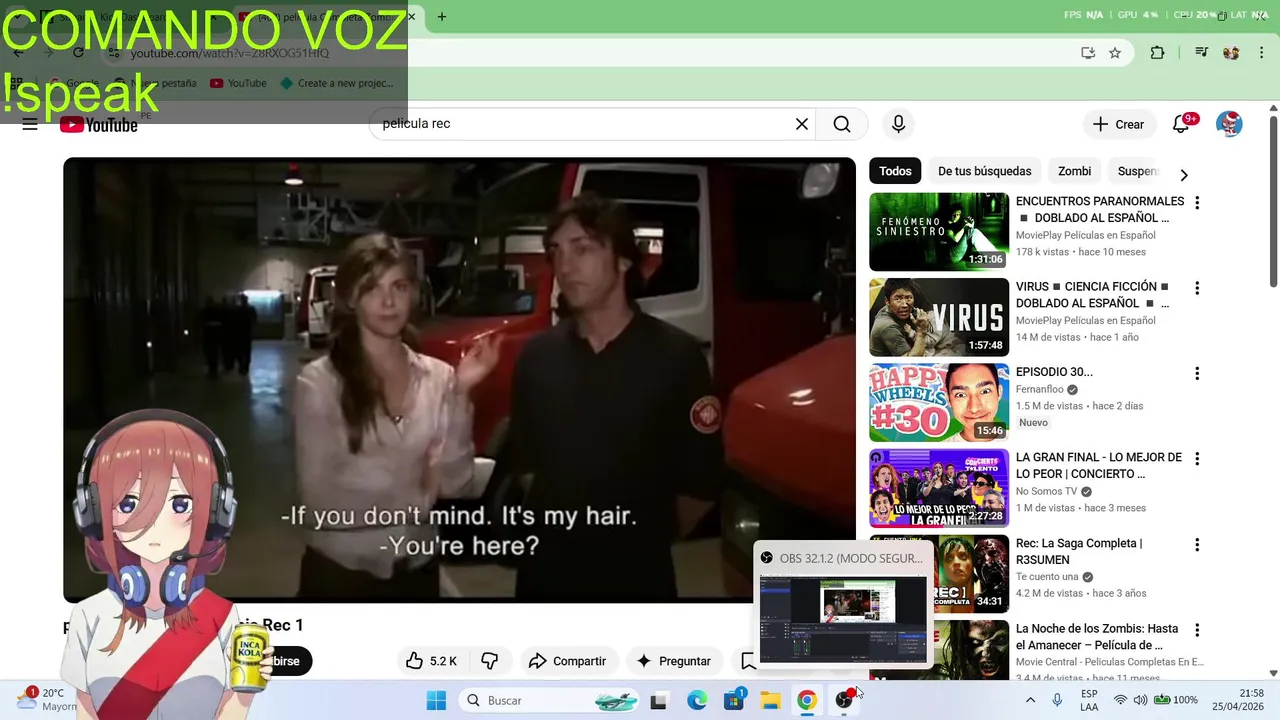
Task: Open File Explorer from taskbar
Action: [x=770, y=700]
